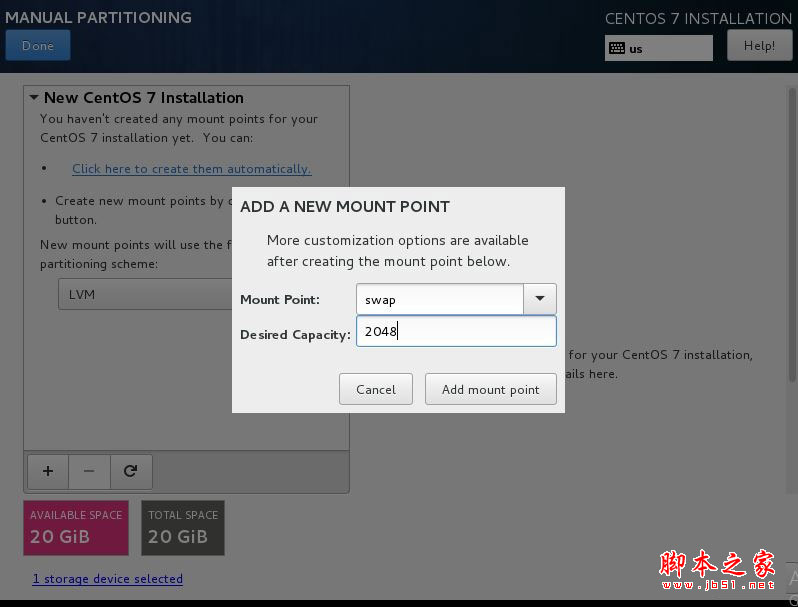Open the 1 storage device selected link

point(108,578)
